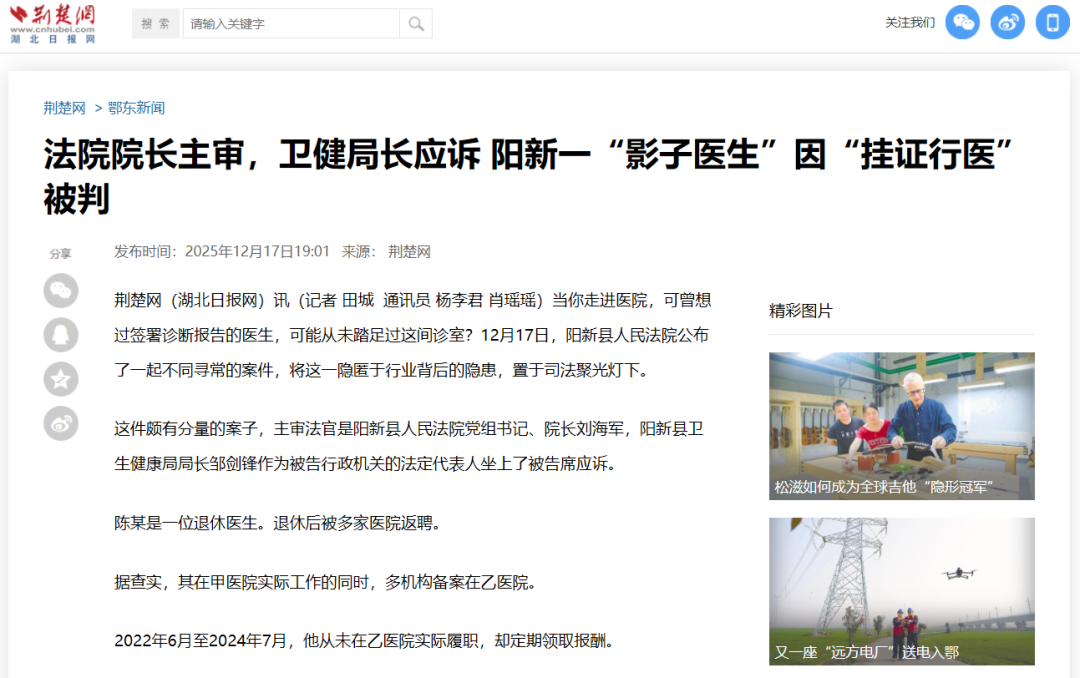Go to 荆楚网 breadcrumb link
Viewport: 1080px width, 678px height.
point(65,108)
